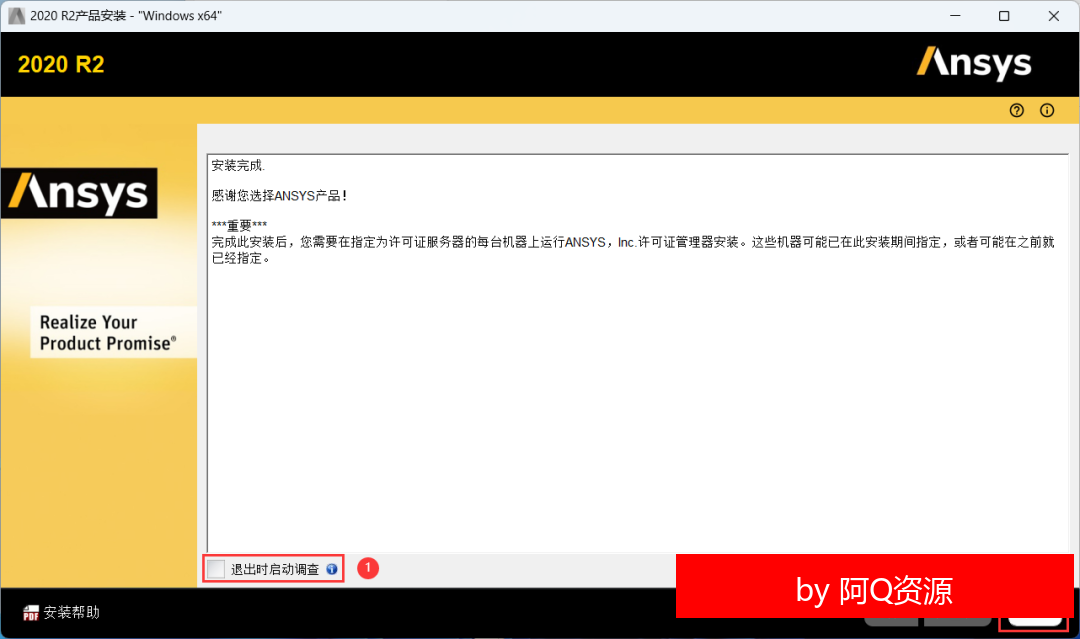Click the Realize Your Product Promise text

108,333
